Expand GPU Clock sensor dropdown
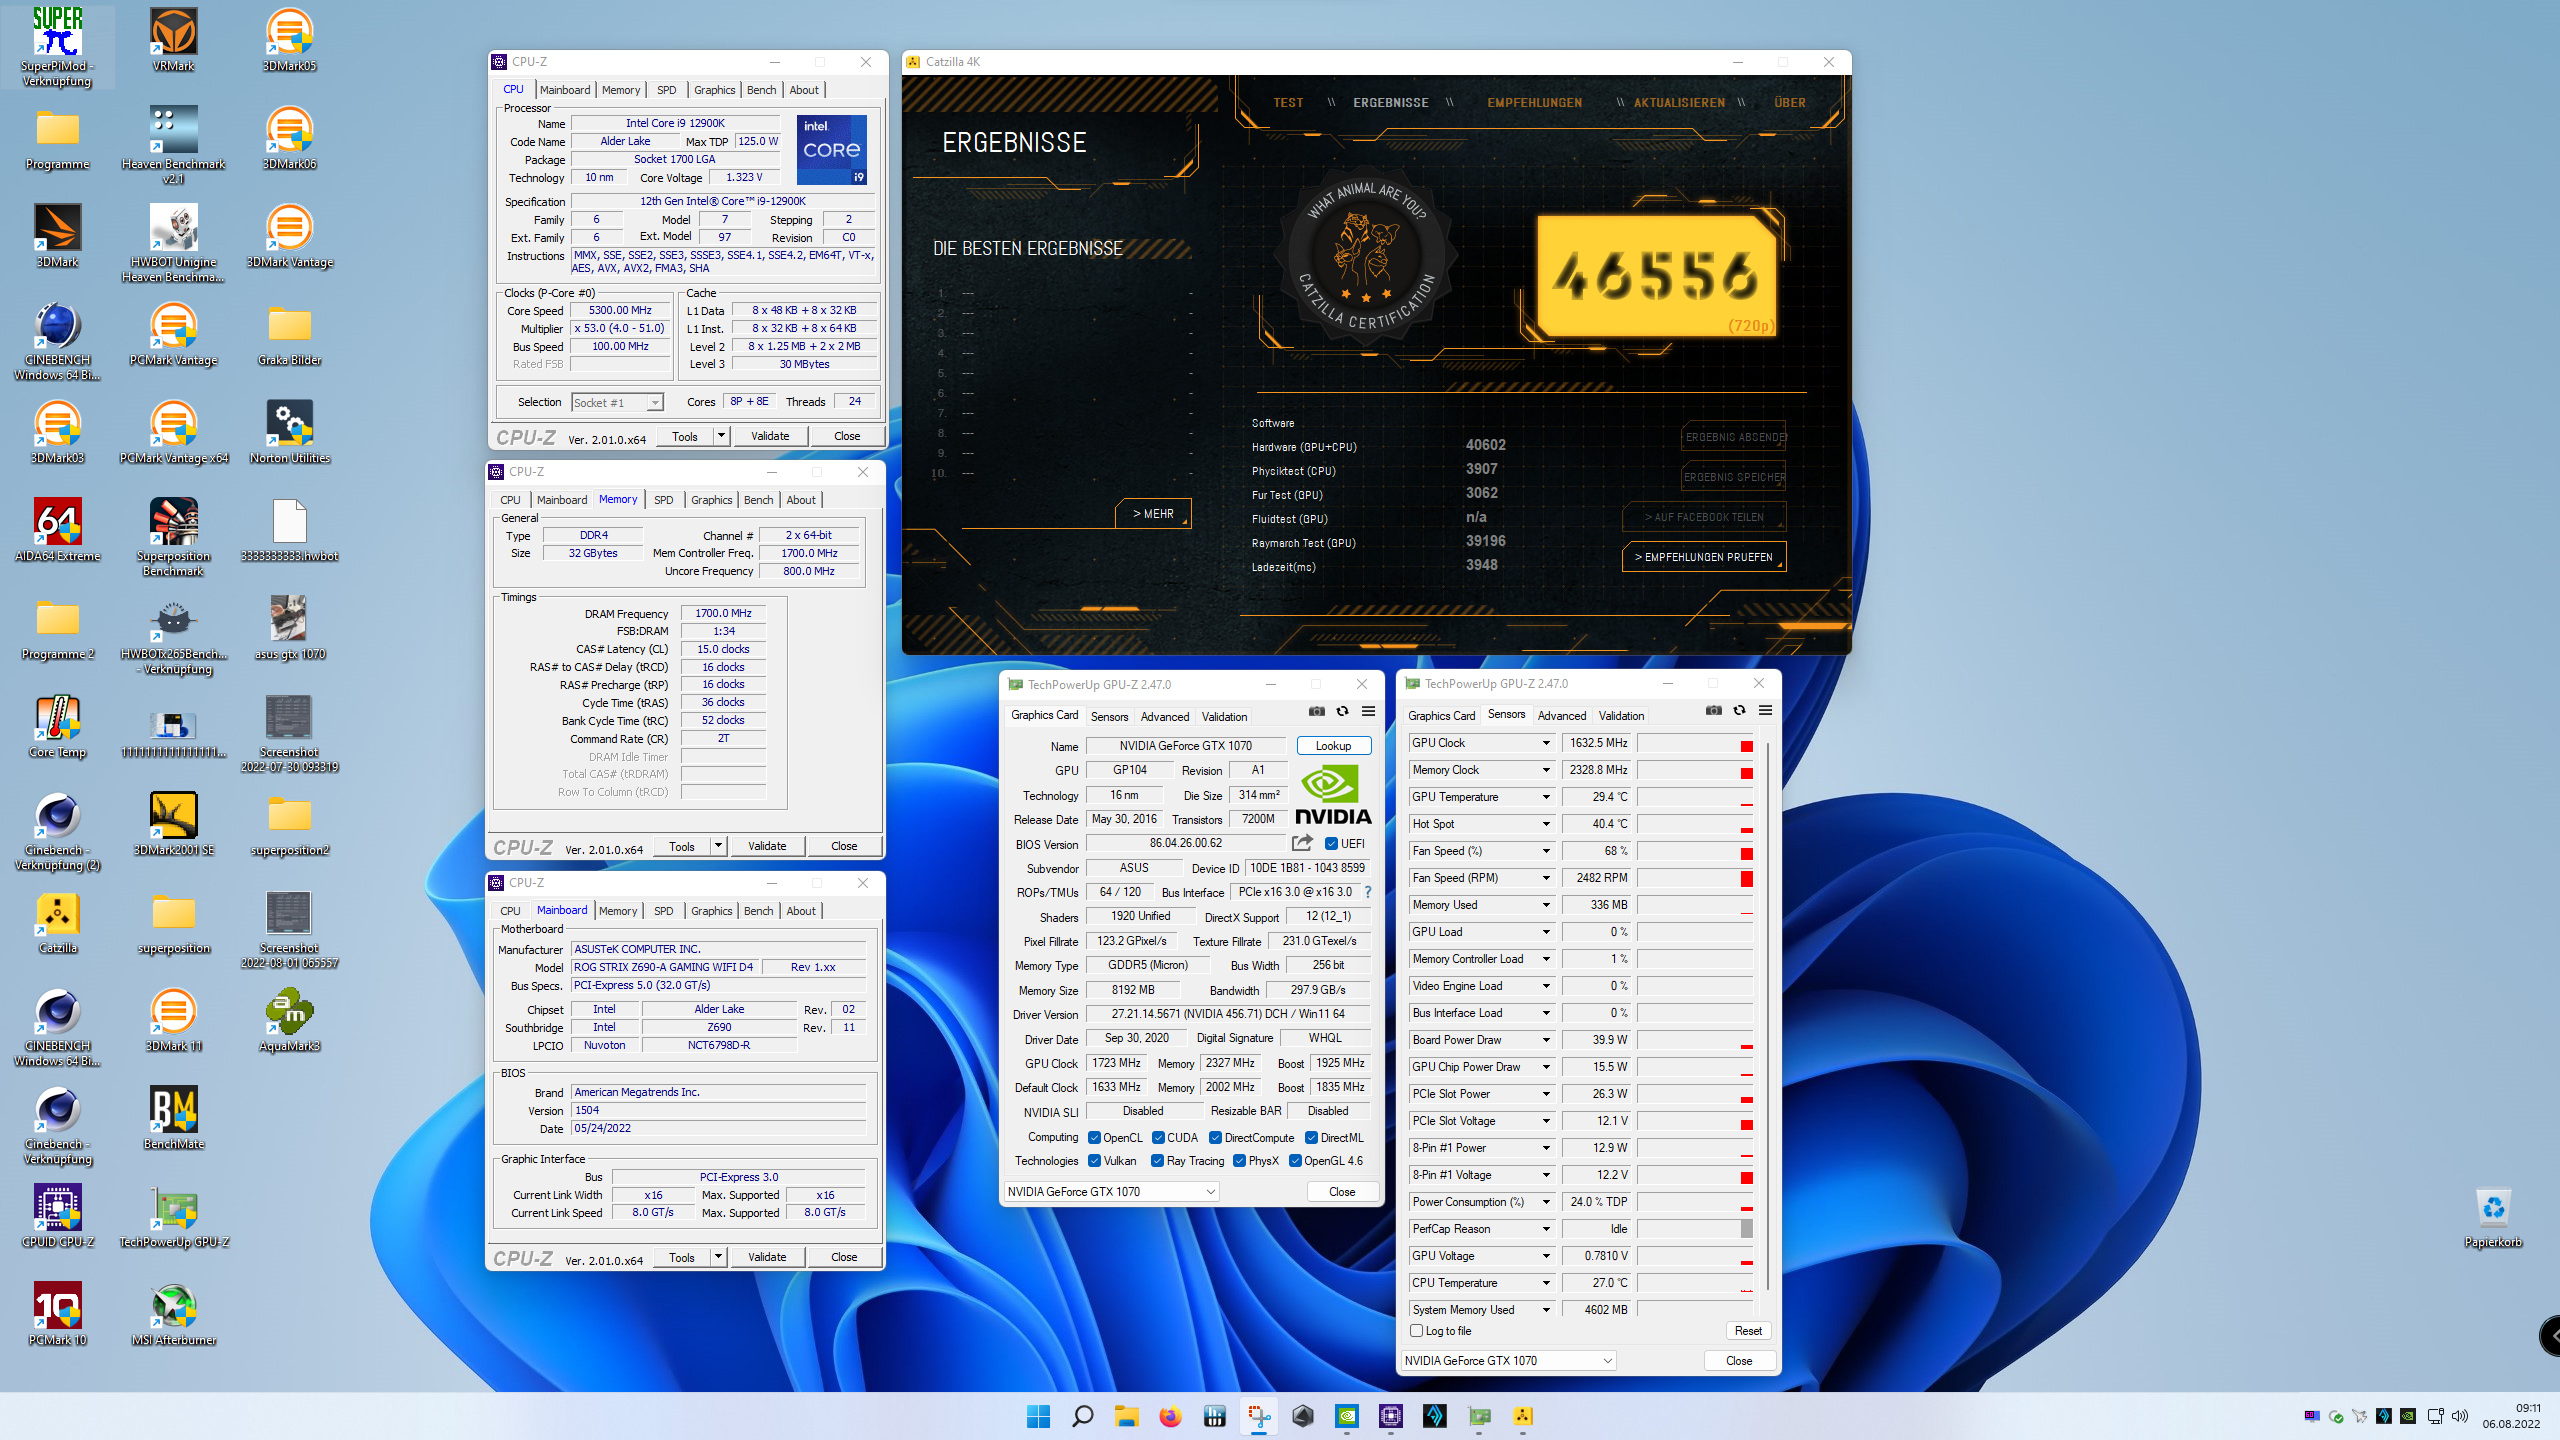Screen dimensions: 2560x1440 tap(1546, 743)
